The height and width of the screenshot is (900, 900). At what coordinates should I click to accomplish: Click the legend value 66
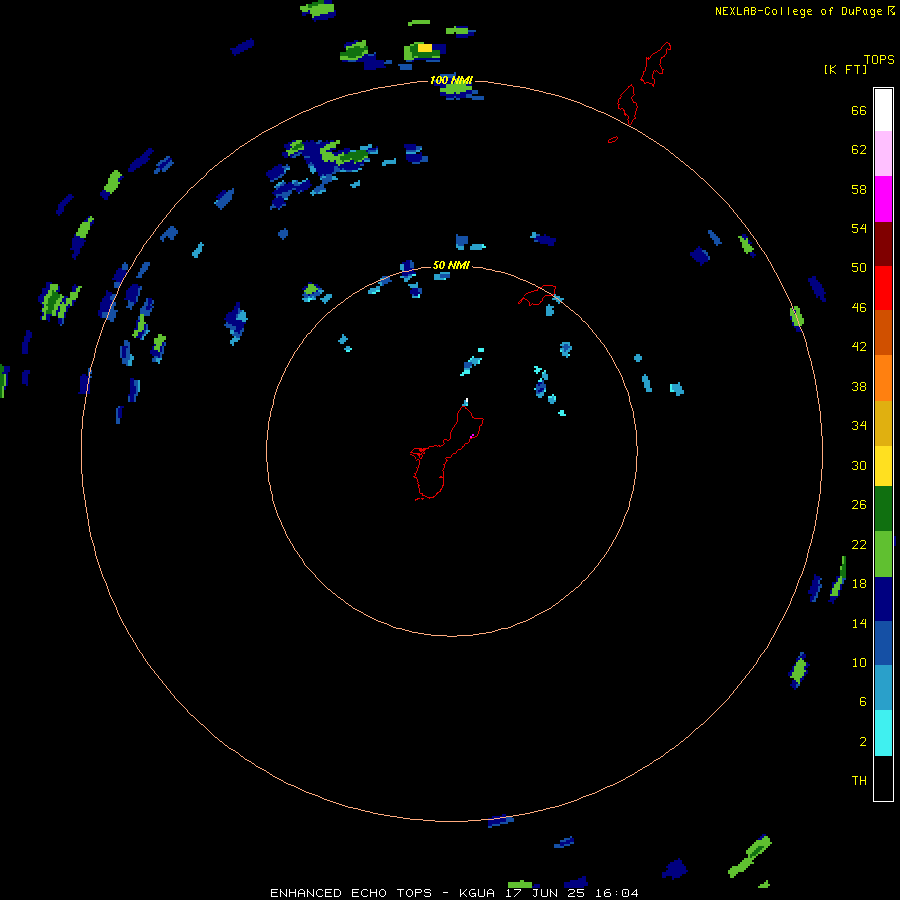click(859, 110)
